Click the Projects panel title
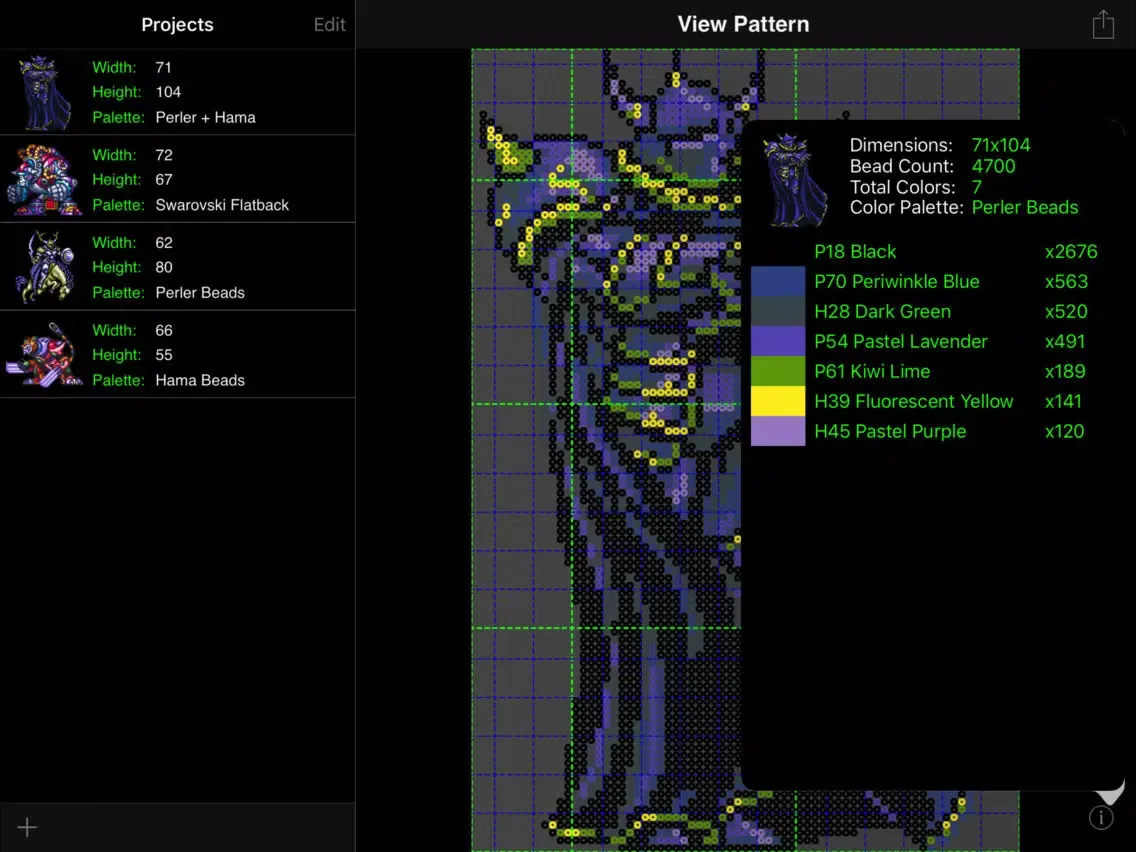This screenshot has height=852, width=1136. click(x=178, y=25)
